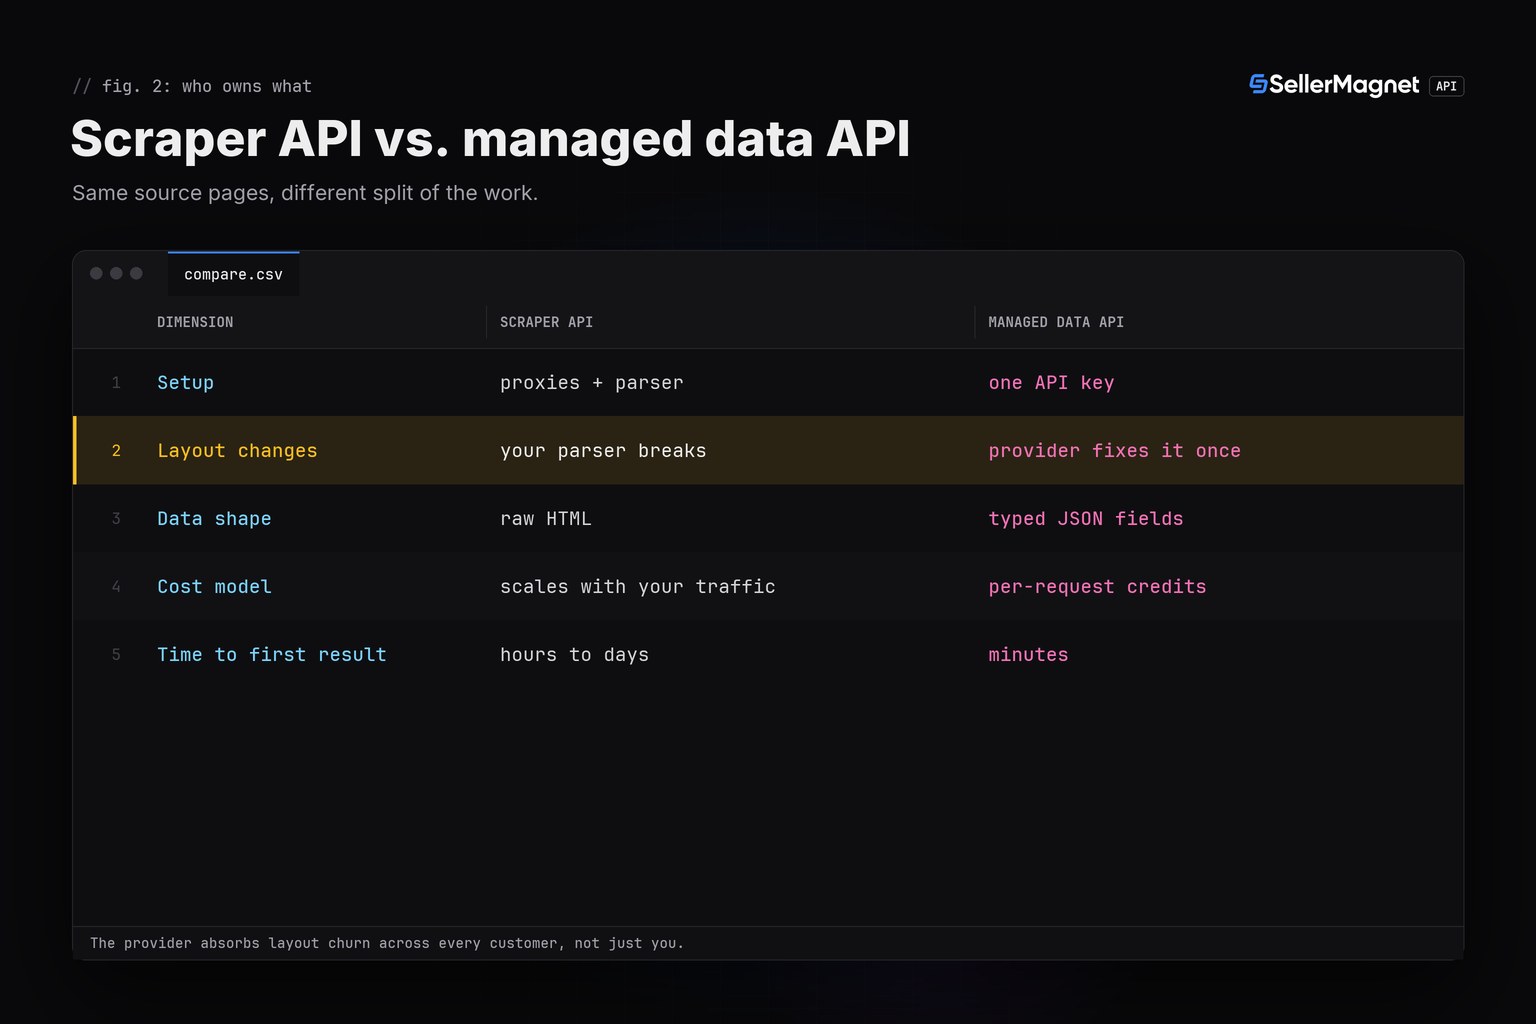This screenshot has height=1024, width=1536.
Task: Click the SellerMagnet wordmark
Action: coord(1344,85)
